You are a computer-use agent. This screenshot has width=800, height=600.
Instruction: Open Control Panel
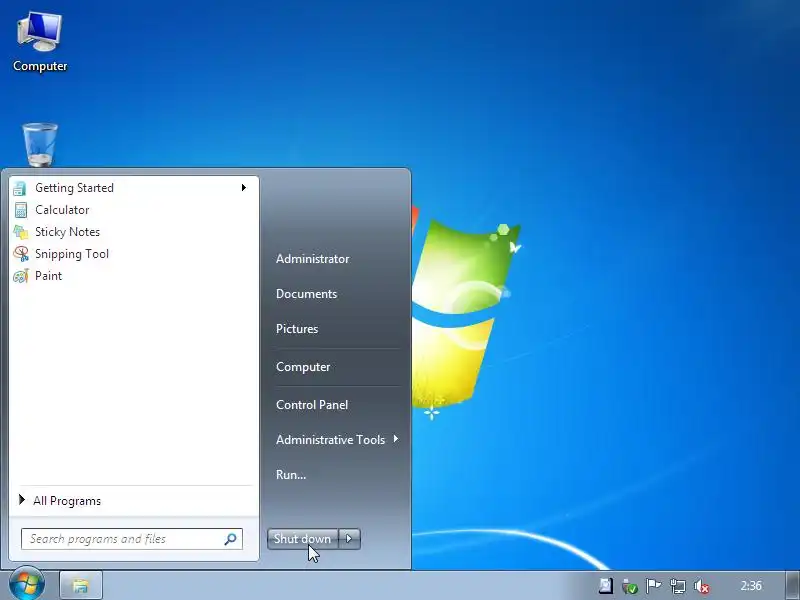pyautogui.click(x=312, y=405)
